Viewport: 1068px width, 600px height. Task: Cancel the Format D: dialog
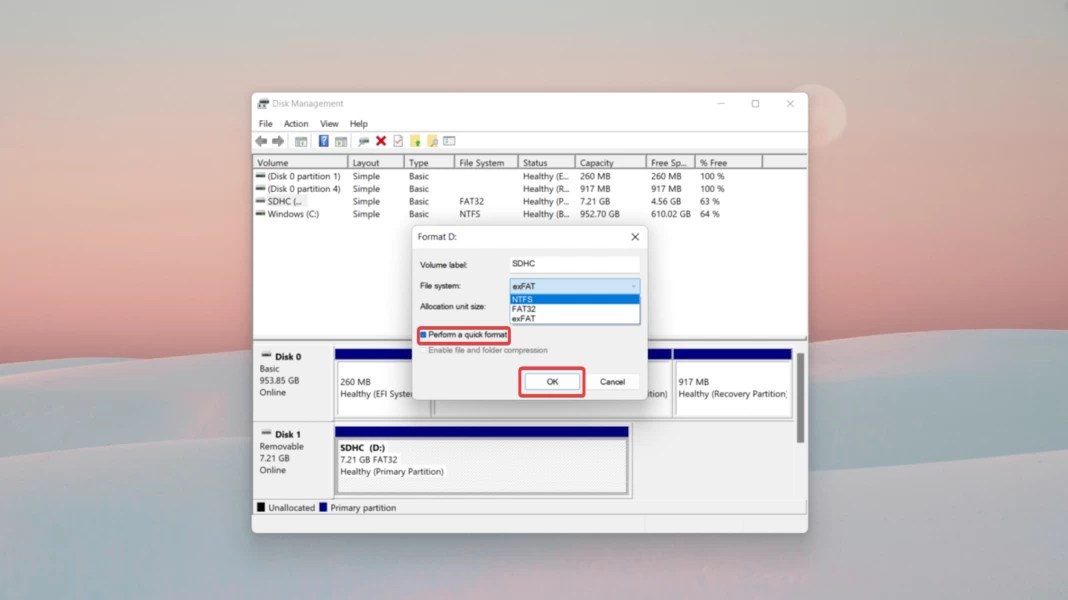614,381
